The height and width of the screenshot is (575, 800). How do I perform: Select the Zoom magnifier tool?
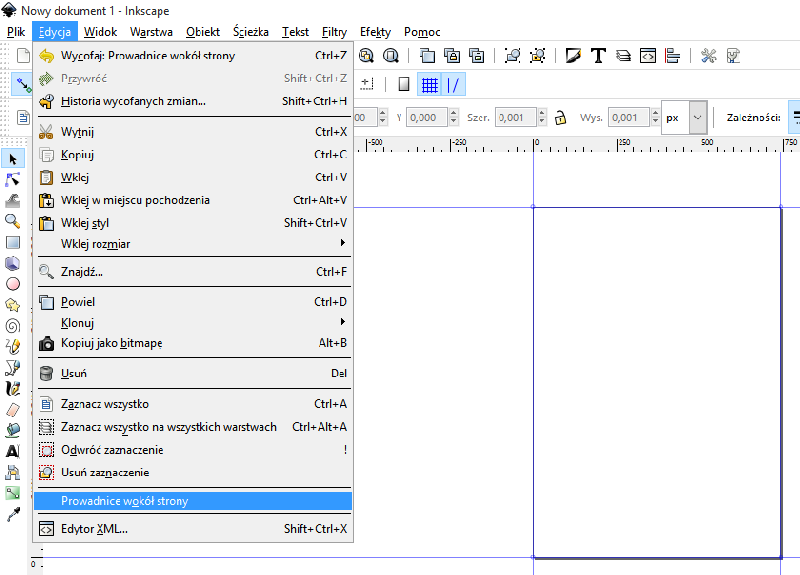coord(13,221)
